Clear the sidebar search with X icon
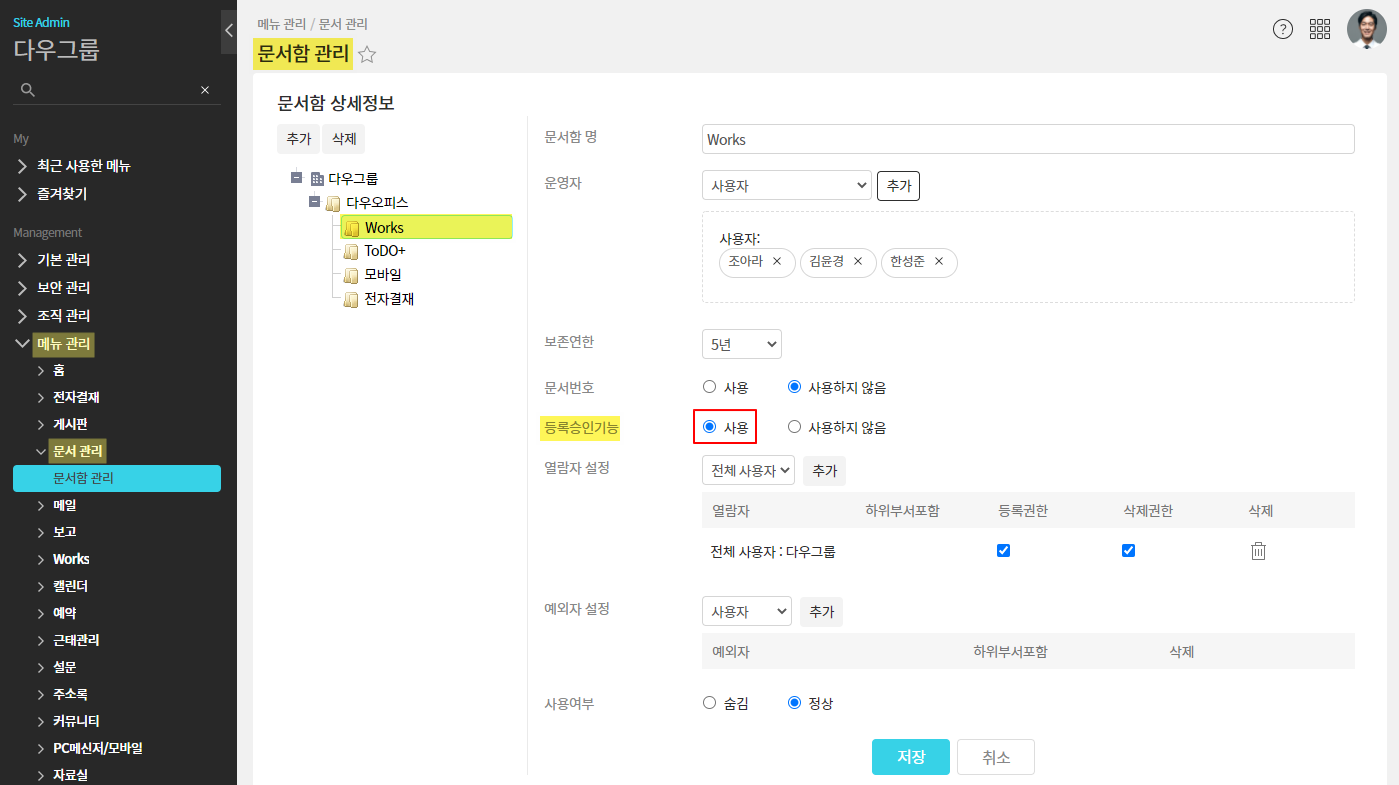The image size is (1399, 785). [205, 90]
